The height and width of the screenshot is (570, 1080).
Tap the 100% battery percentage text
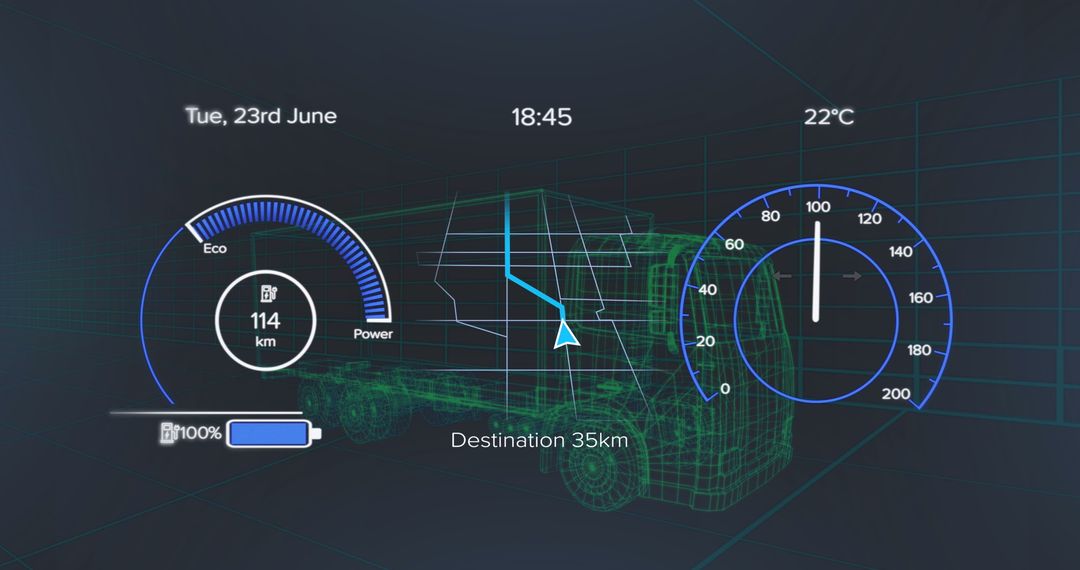tap(200, 434)
